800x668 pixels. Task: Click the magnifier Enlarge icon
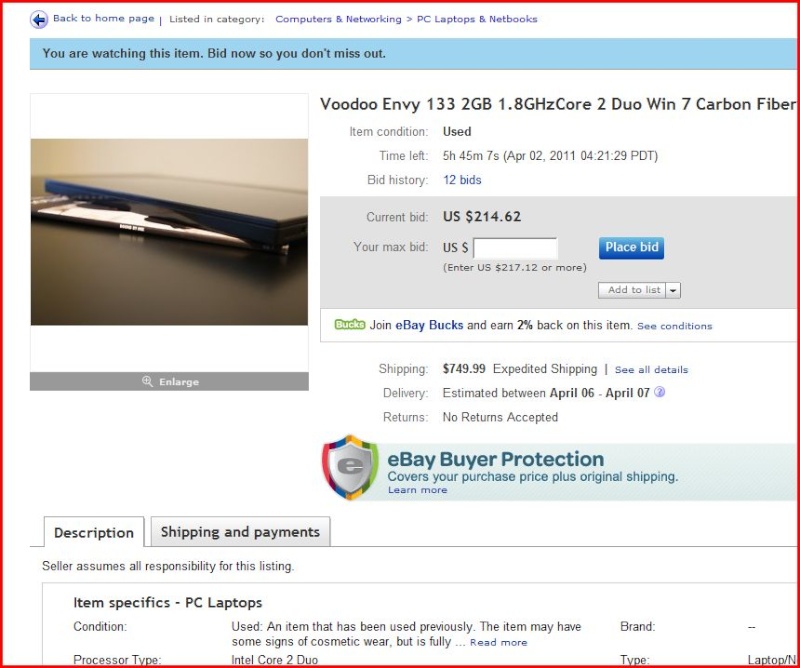(147, 381)
